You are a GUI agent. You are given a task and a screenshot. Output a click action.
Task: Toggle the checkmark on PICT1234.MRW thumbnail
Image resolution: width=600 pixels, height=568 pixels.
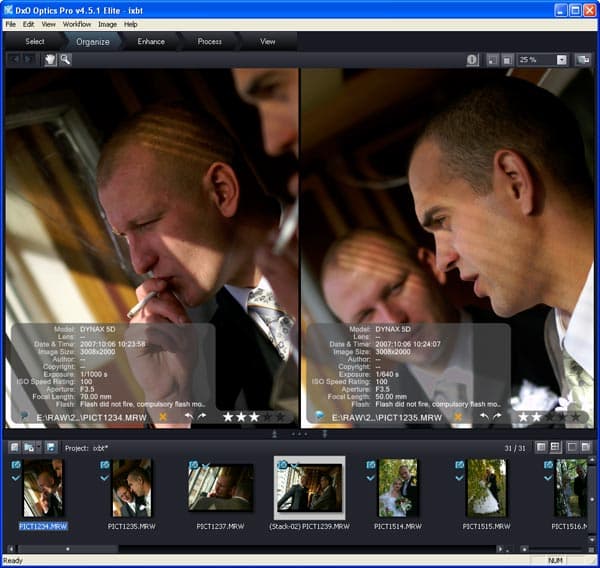point(16,478)
